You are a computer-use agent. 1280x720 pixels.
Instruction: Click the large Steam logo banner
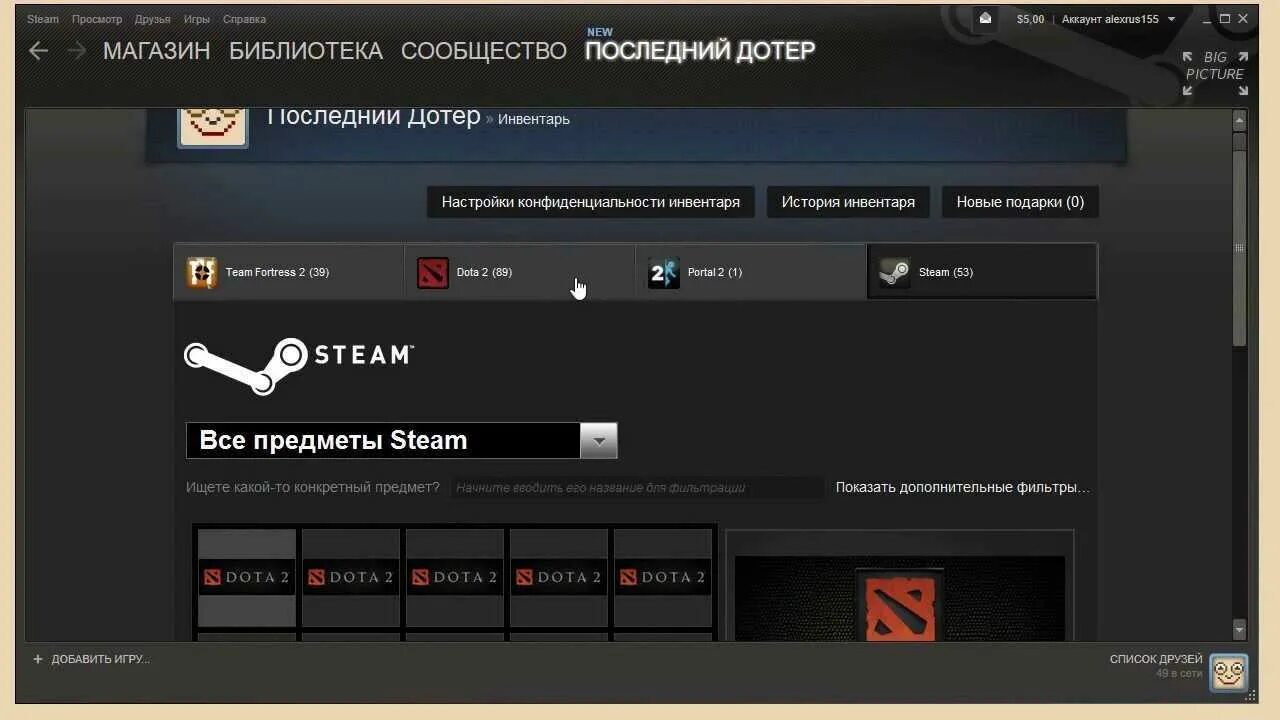coord(299,365)
